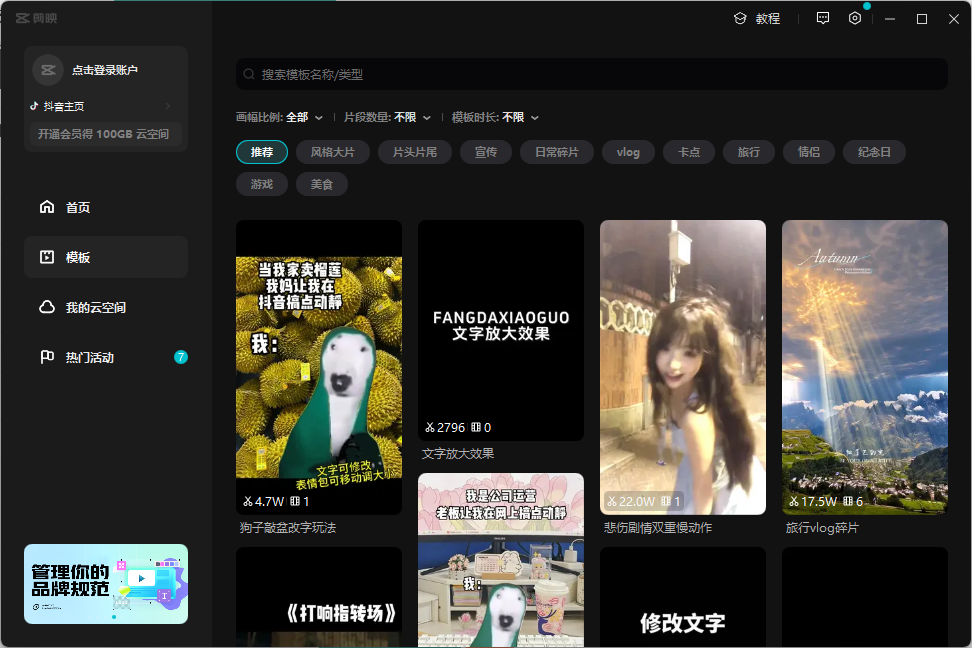
Task: Click the 管理你的品牌规范 promo banner
Action: [x=106, y=584]
